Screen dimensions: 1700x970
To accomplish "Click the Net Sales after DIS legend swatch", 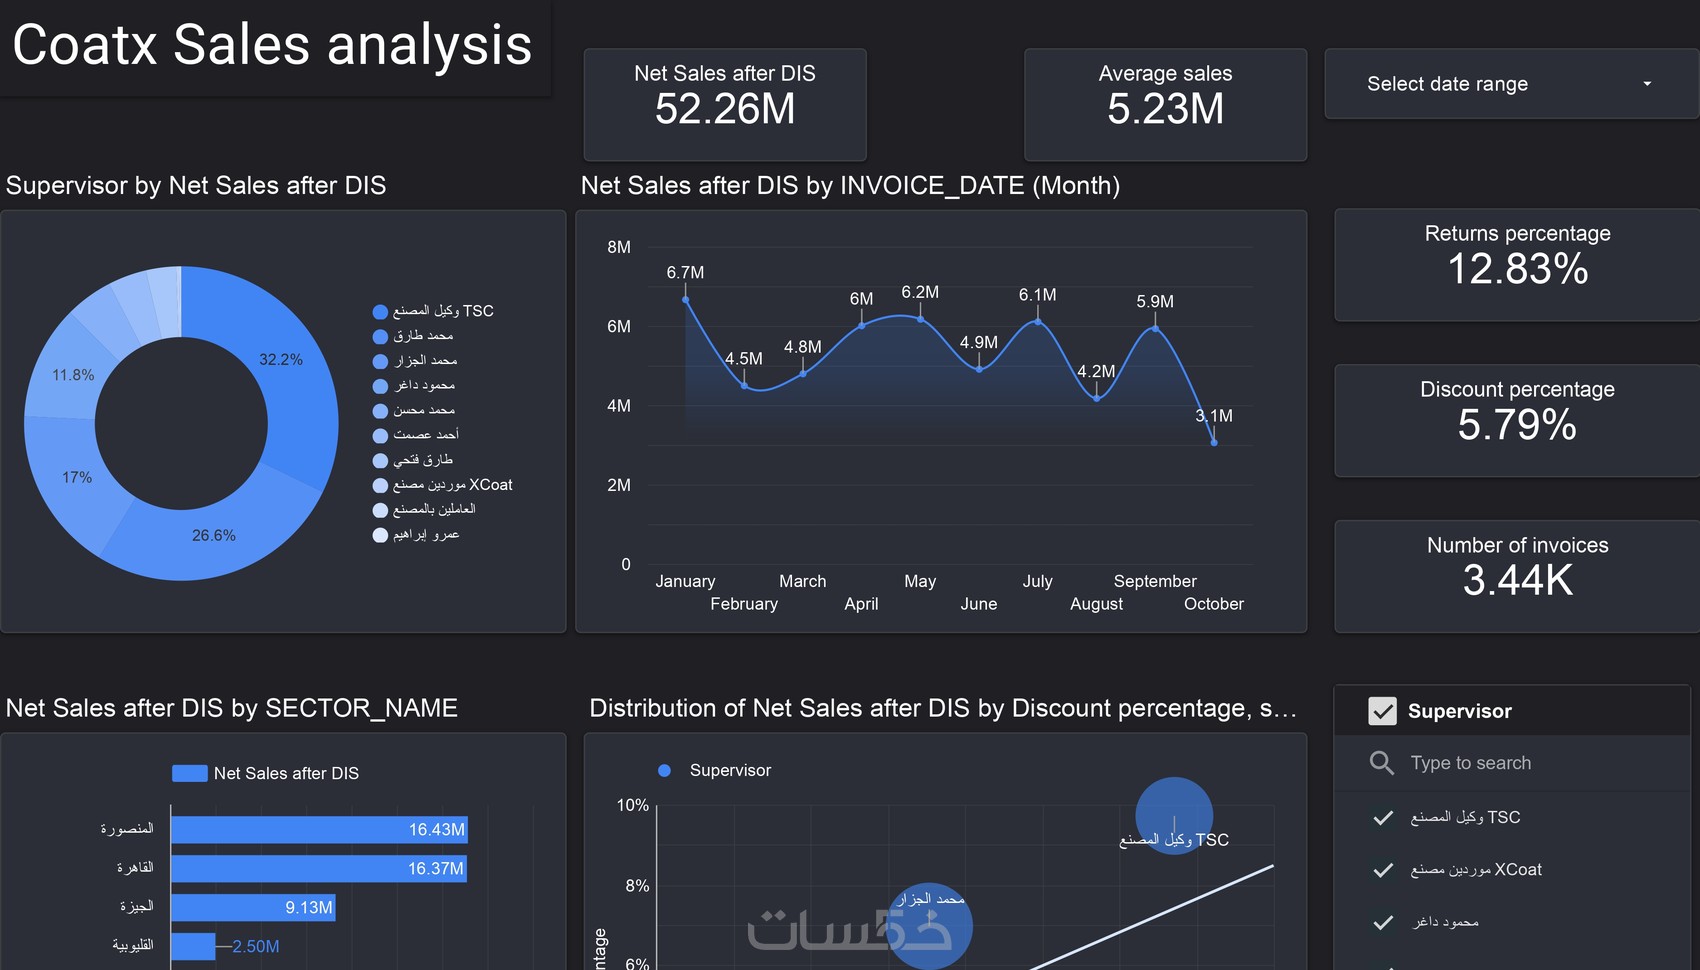I will tap(190, 773).
